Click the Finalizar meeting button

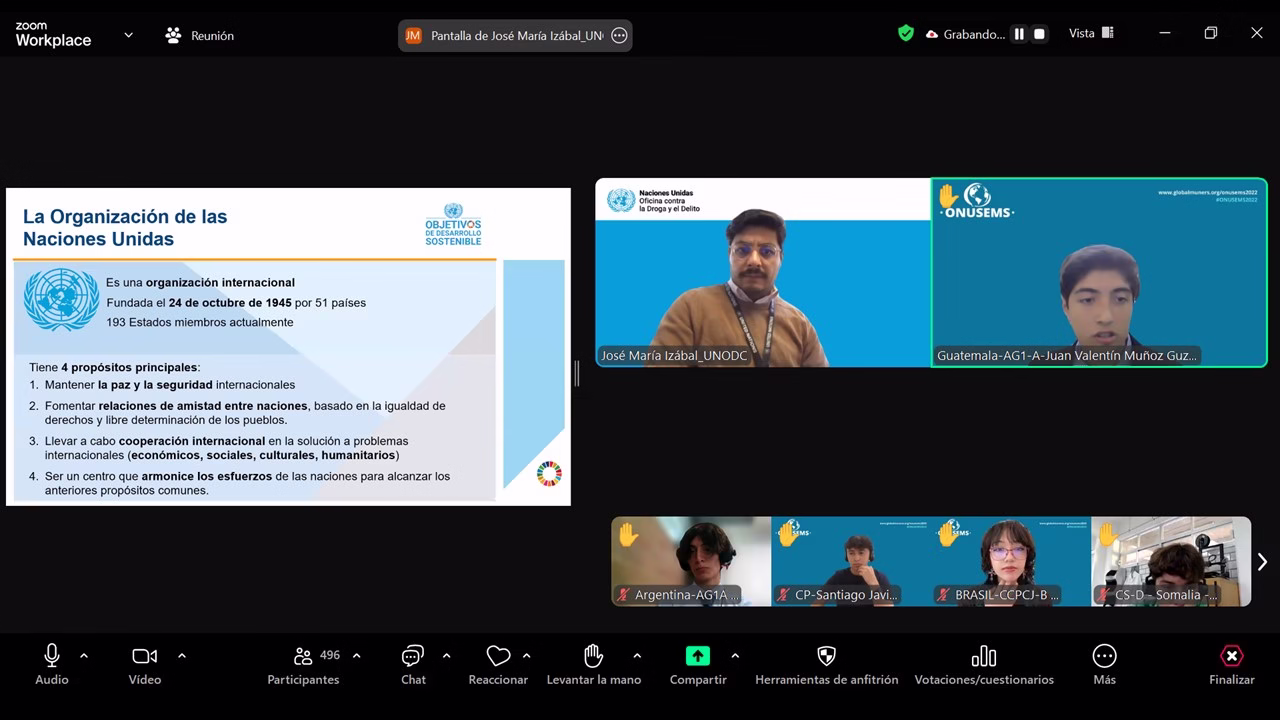tap(1231, 664)
